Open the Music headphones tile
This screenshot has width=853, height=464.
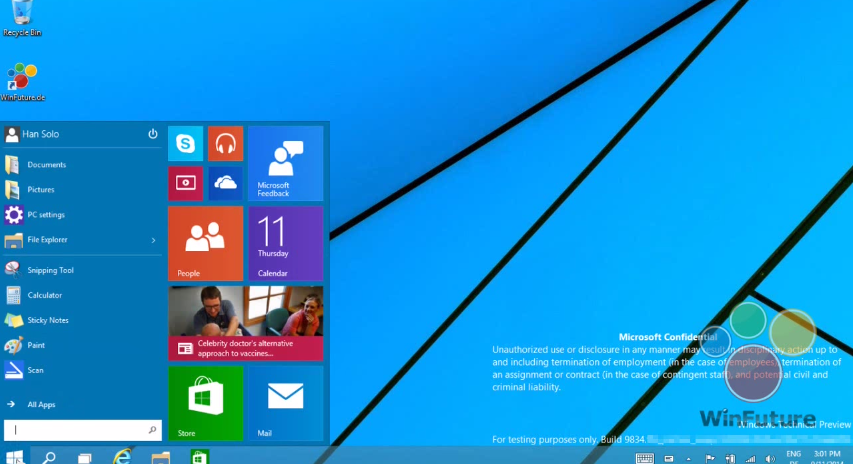pos(225,144)
